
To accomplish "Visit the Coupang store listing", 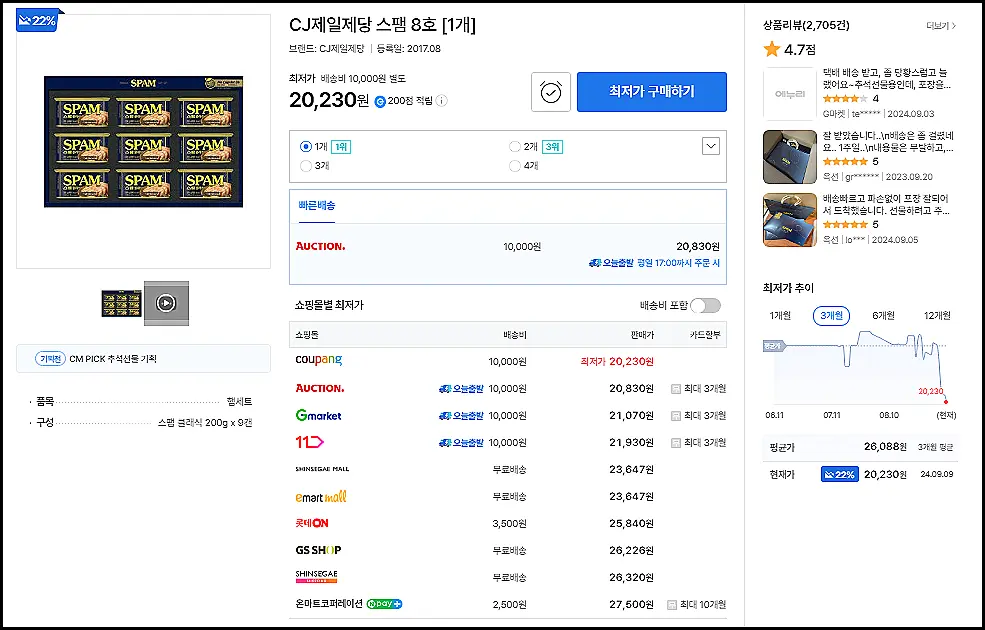I will pyautogui.click(x=319, y=361).
